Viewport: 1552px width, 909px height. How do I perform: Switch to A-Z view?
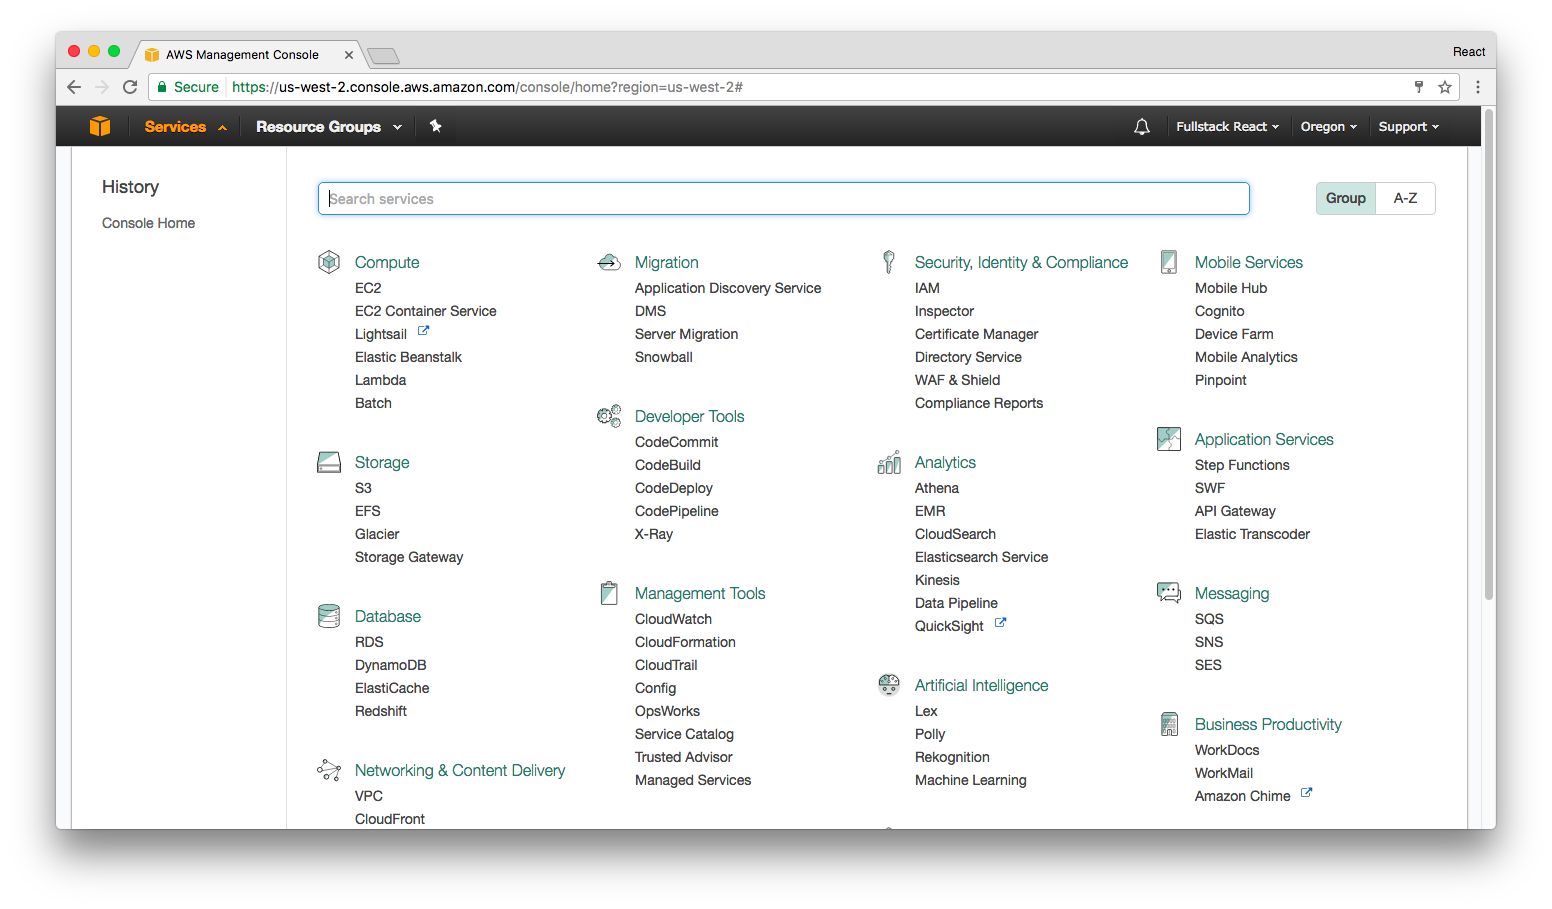tap(1406, 198)
